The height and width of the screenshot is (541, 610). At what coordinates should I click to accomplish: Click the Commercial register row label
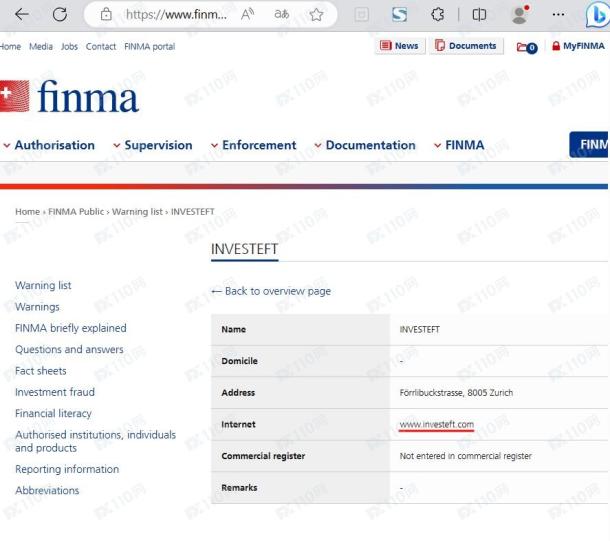(x=263, y=456)
